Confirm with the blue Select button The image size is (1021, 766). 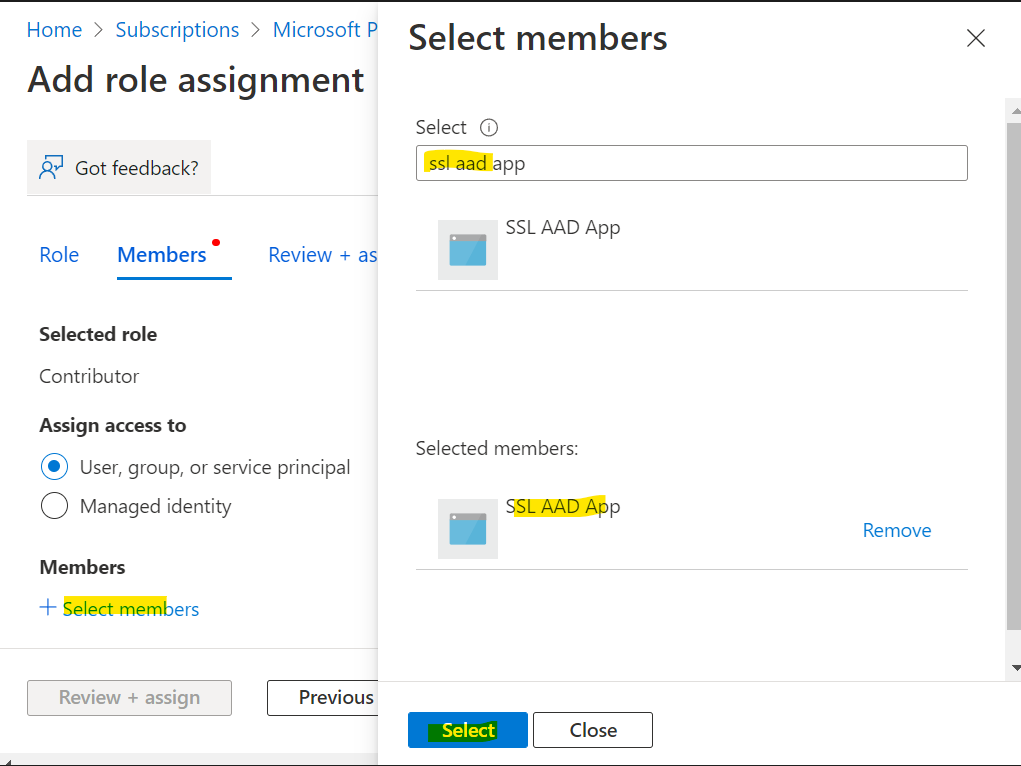[x=468, y=730]
